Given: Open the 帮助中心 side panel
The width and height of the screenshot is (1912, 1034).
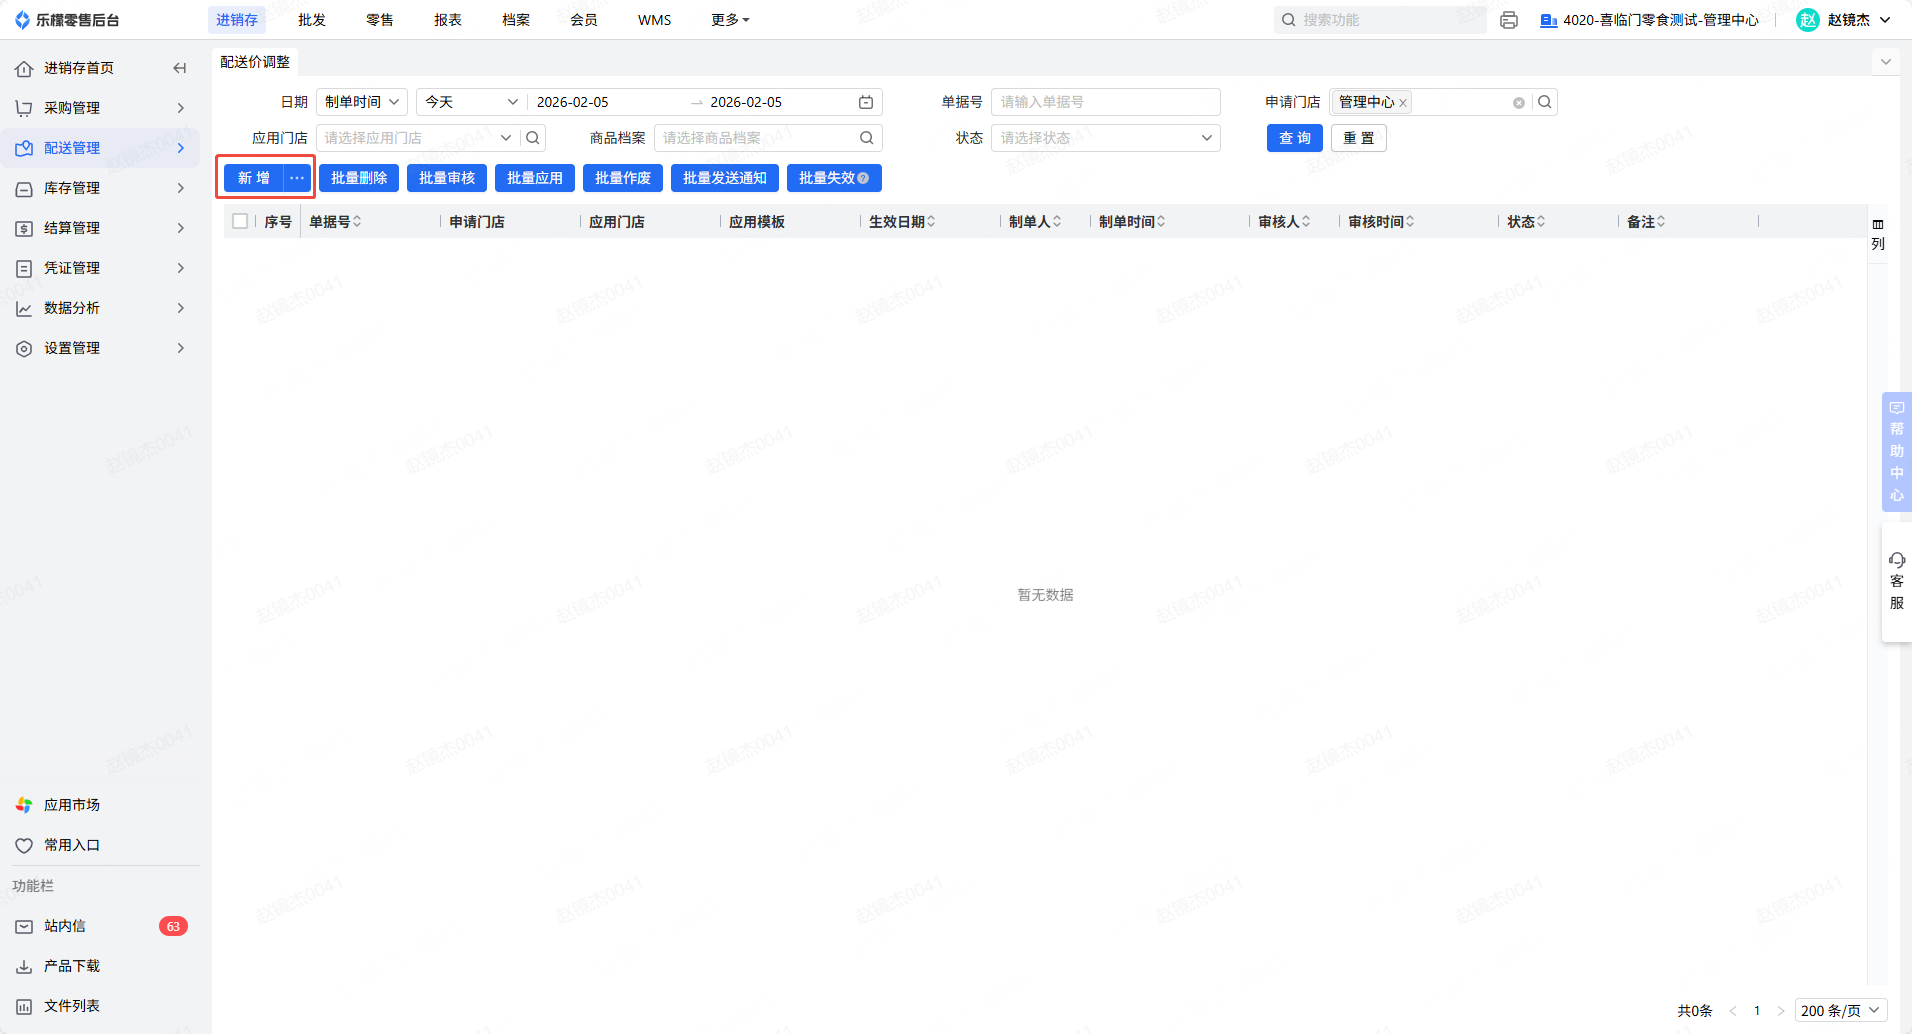Looking at the screenshot, I should [1897, 452].
